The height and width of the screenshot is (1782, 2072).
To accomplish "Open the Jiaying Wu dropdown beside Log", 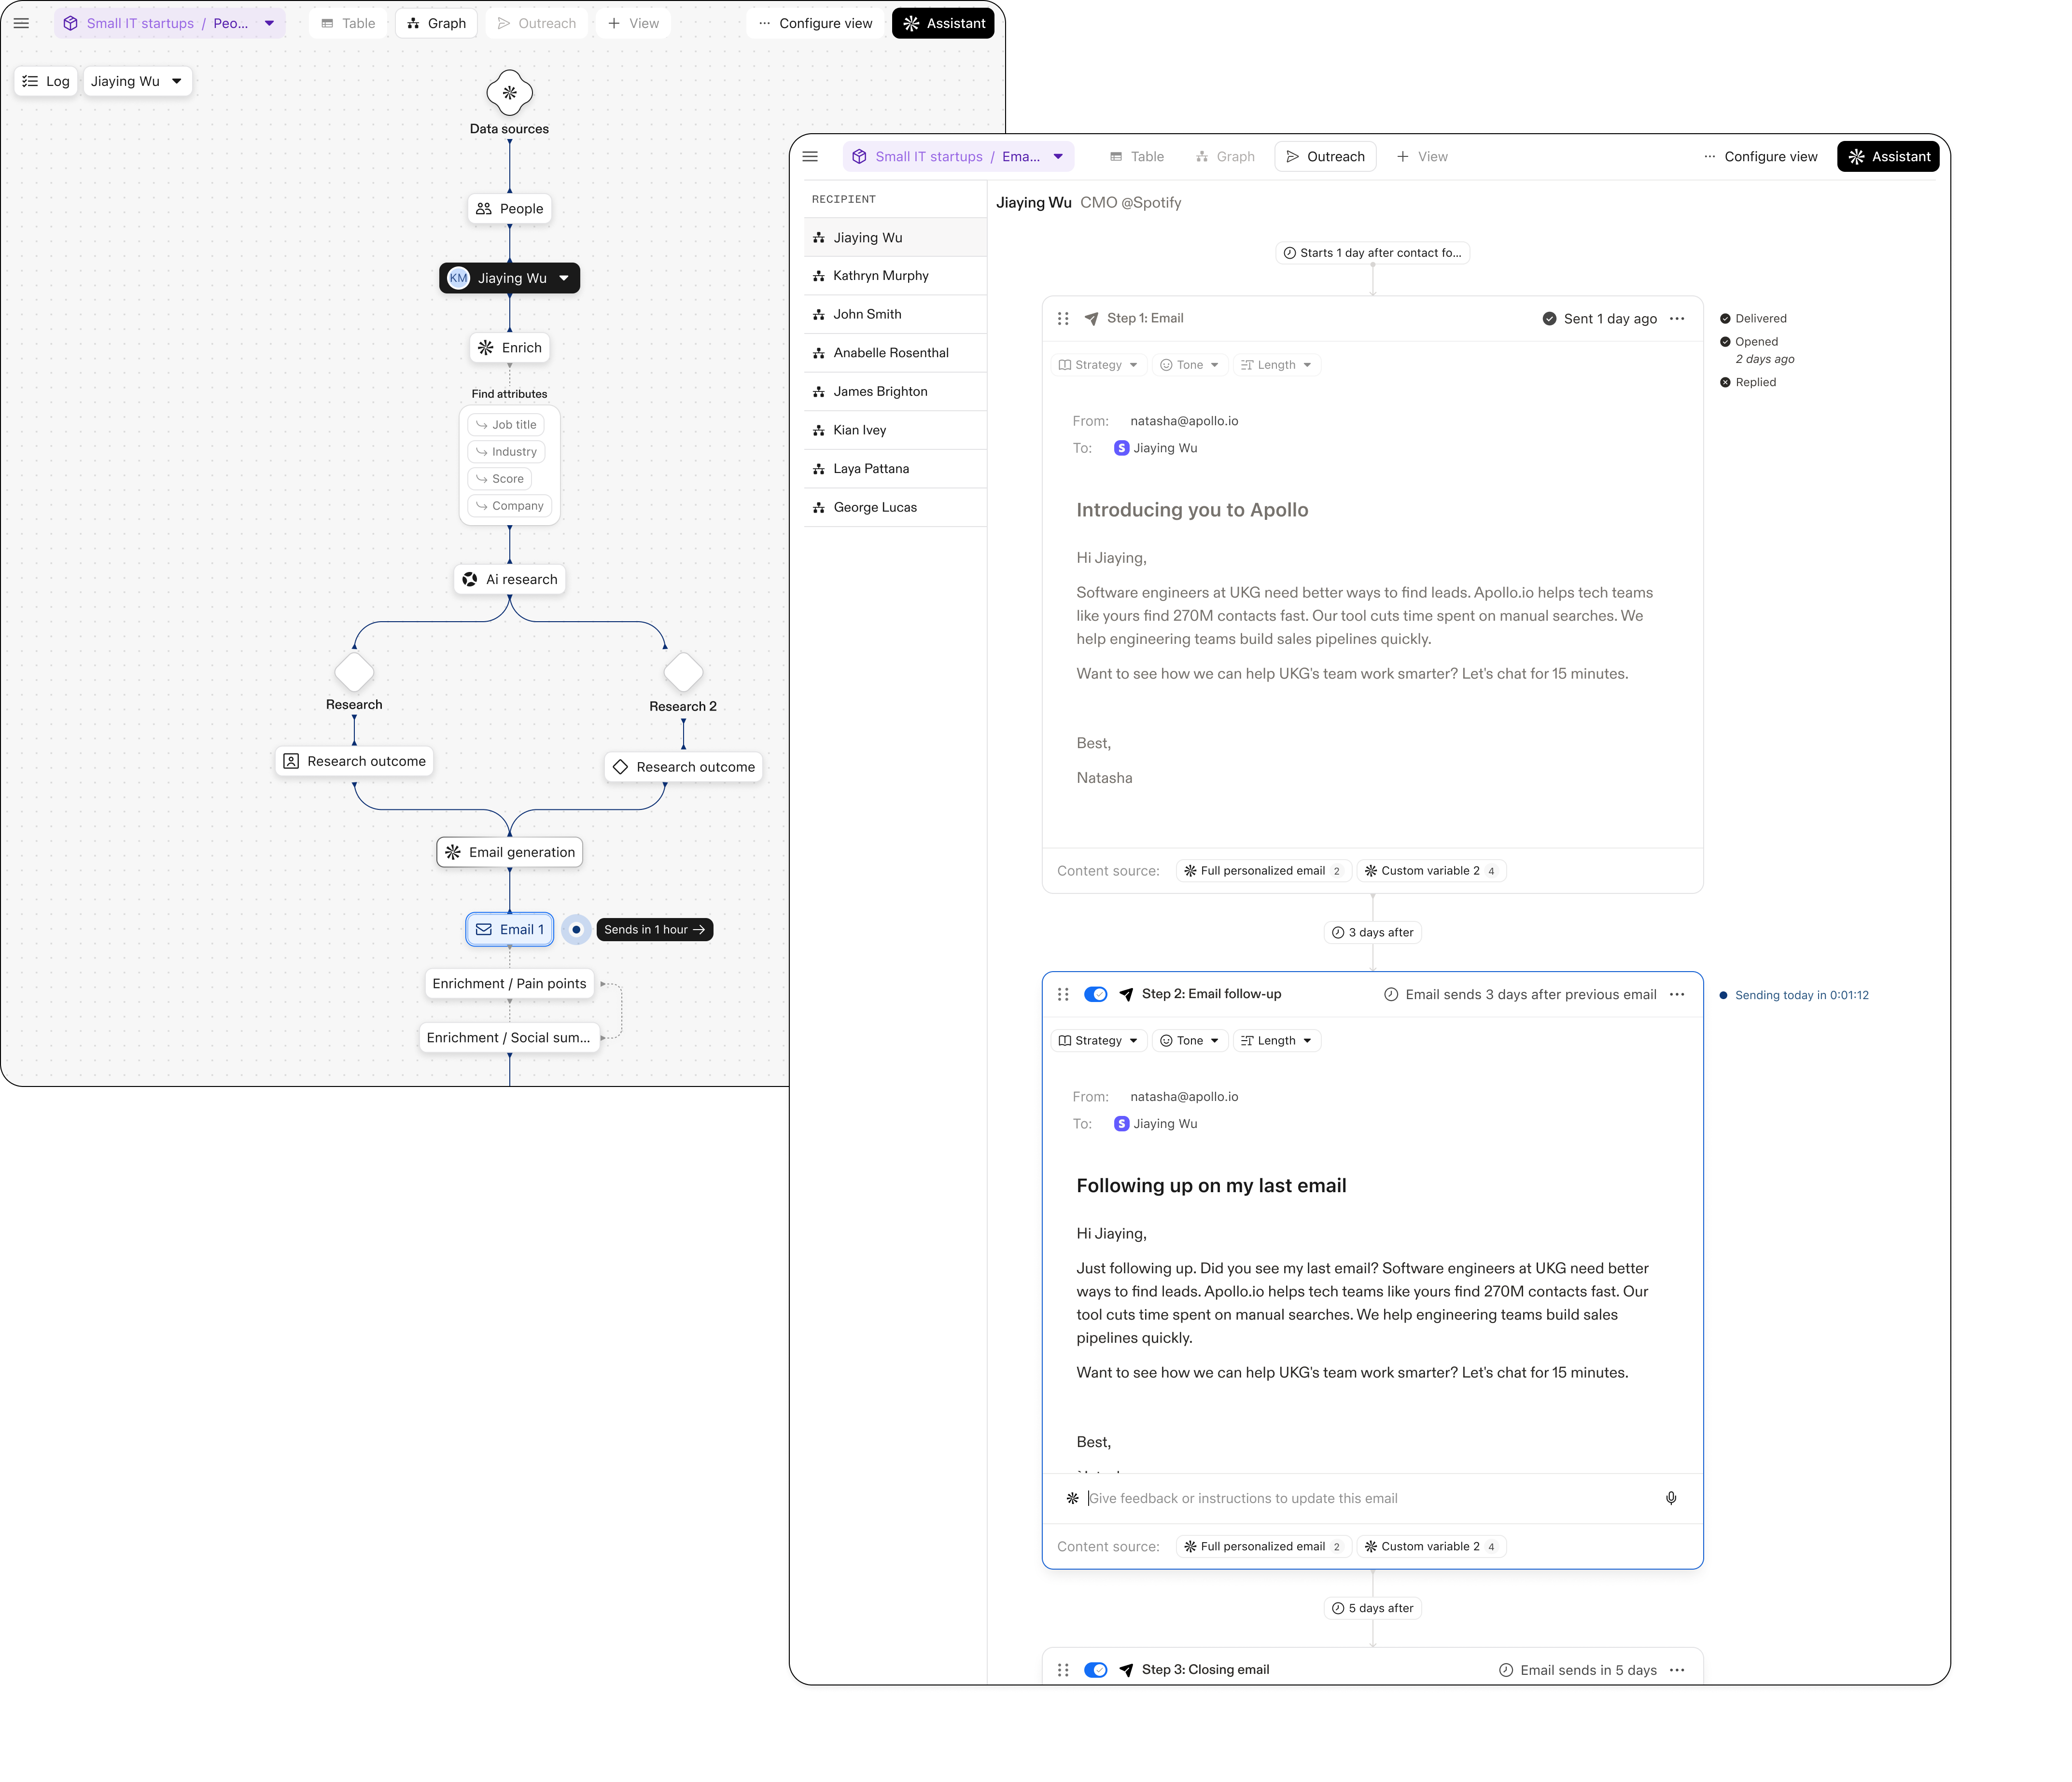I will tap(137, 81).
